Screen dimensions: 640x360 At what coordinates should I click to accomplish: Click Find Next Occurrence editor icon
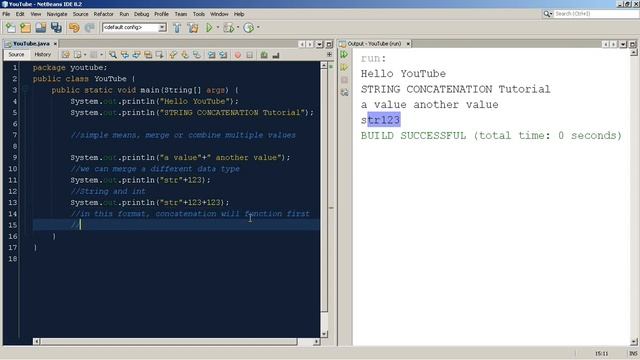pos(136,55)
